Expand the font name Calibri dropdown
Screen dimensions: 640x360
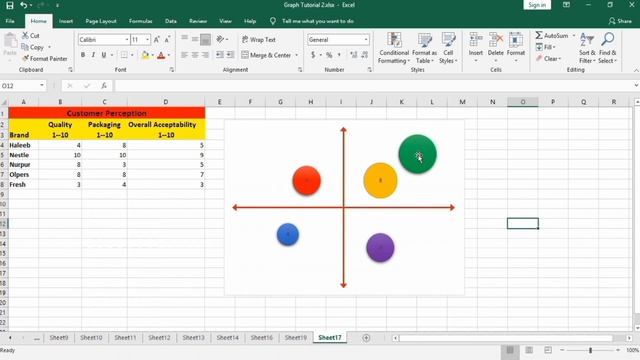(127, 40)
